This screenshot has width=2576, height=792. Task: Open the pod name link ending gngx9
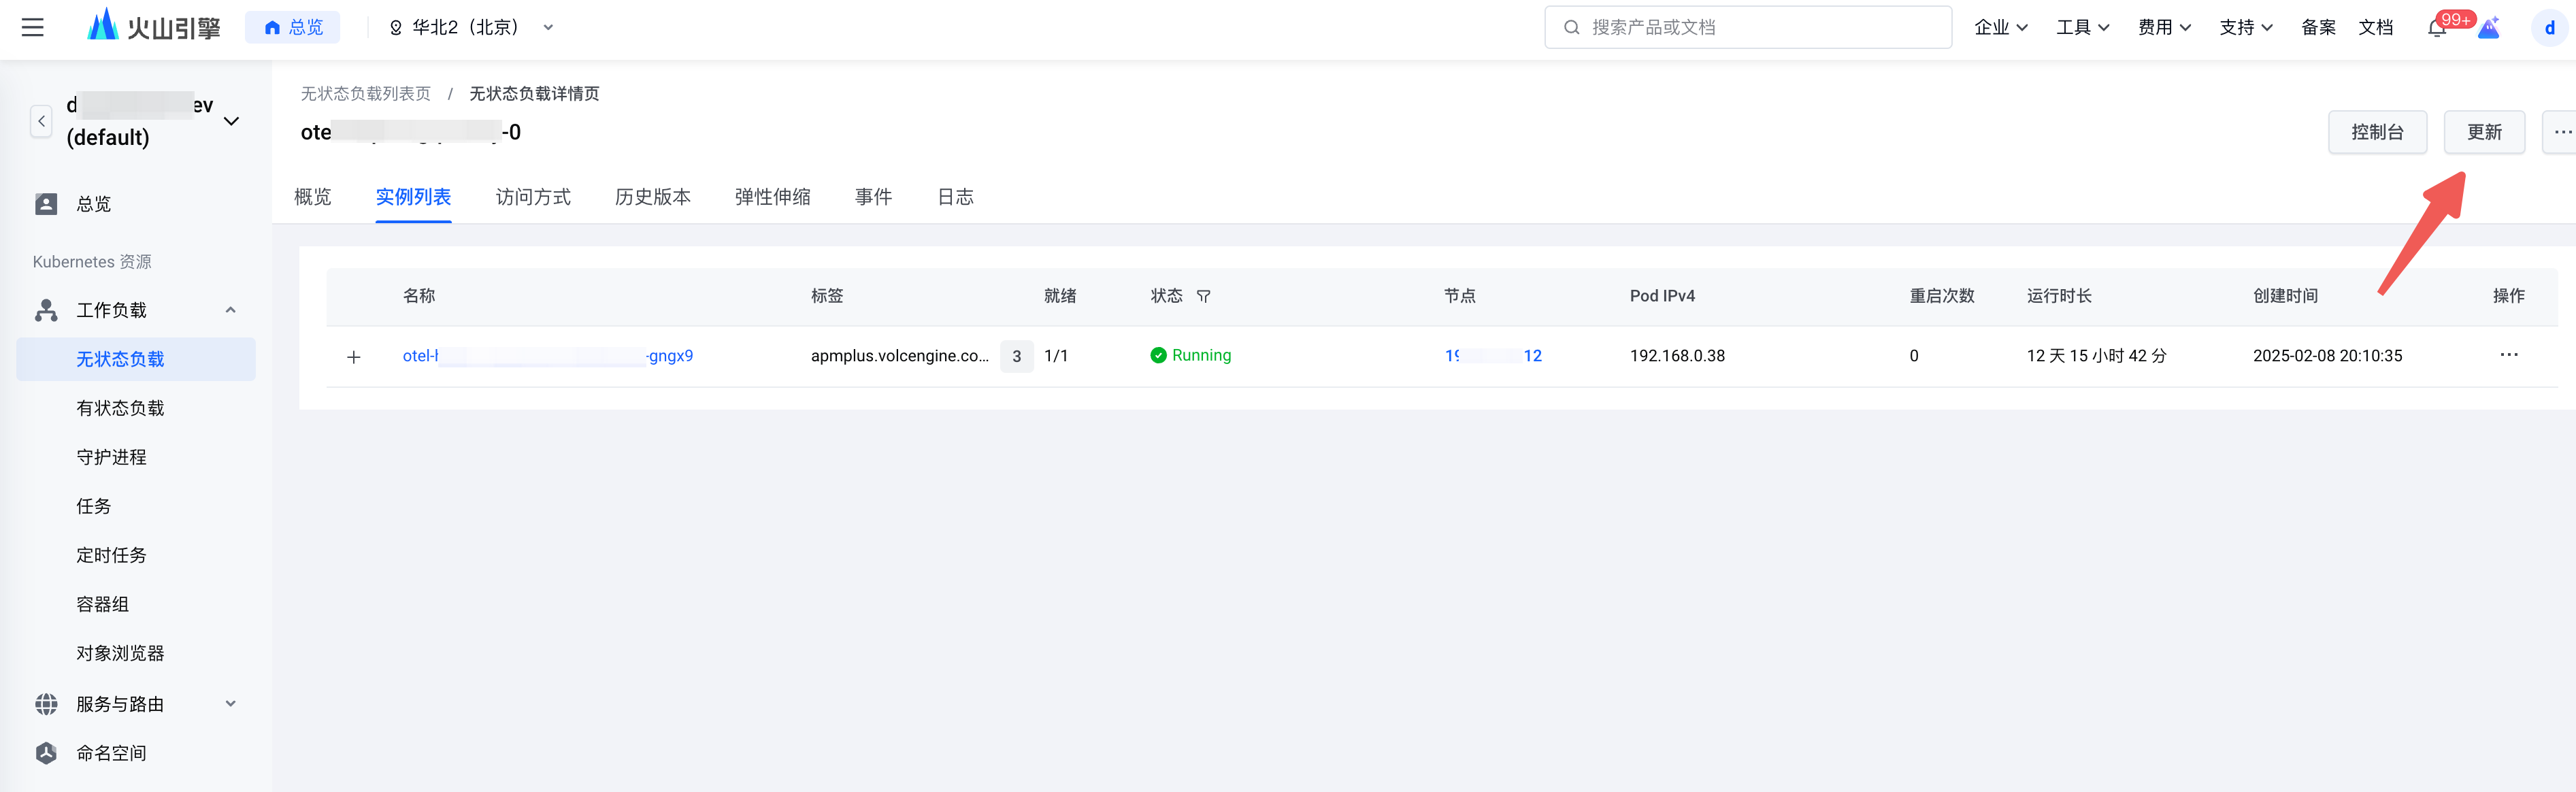548,356
